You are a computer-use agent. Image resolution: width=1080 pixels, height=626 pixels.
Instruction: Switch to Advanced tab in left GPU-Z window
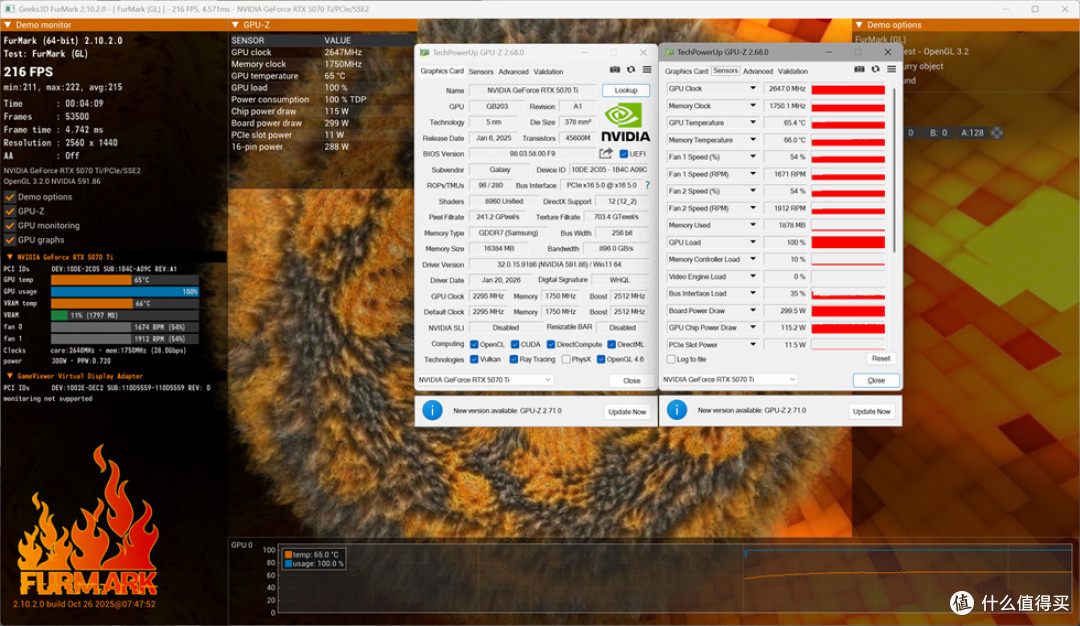tap(513, 72)
